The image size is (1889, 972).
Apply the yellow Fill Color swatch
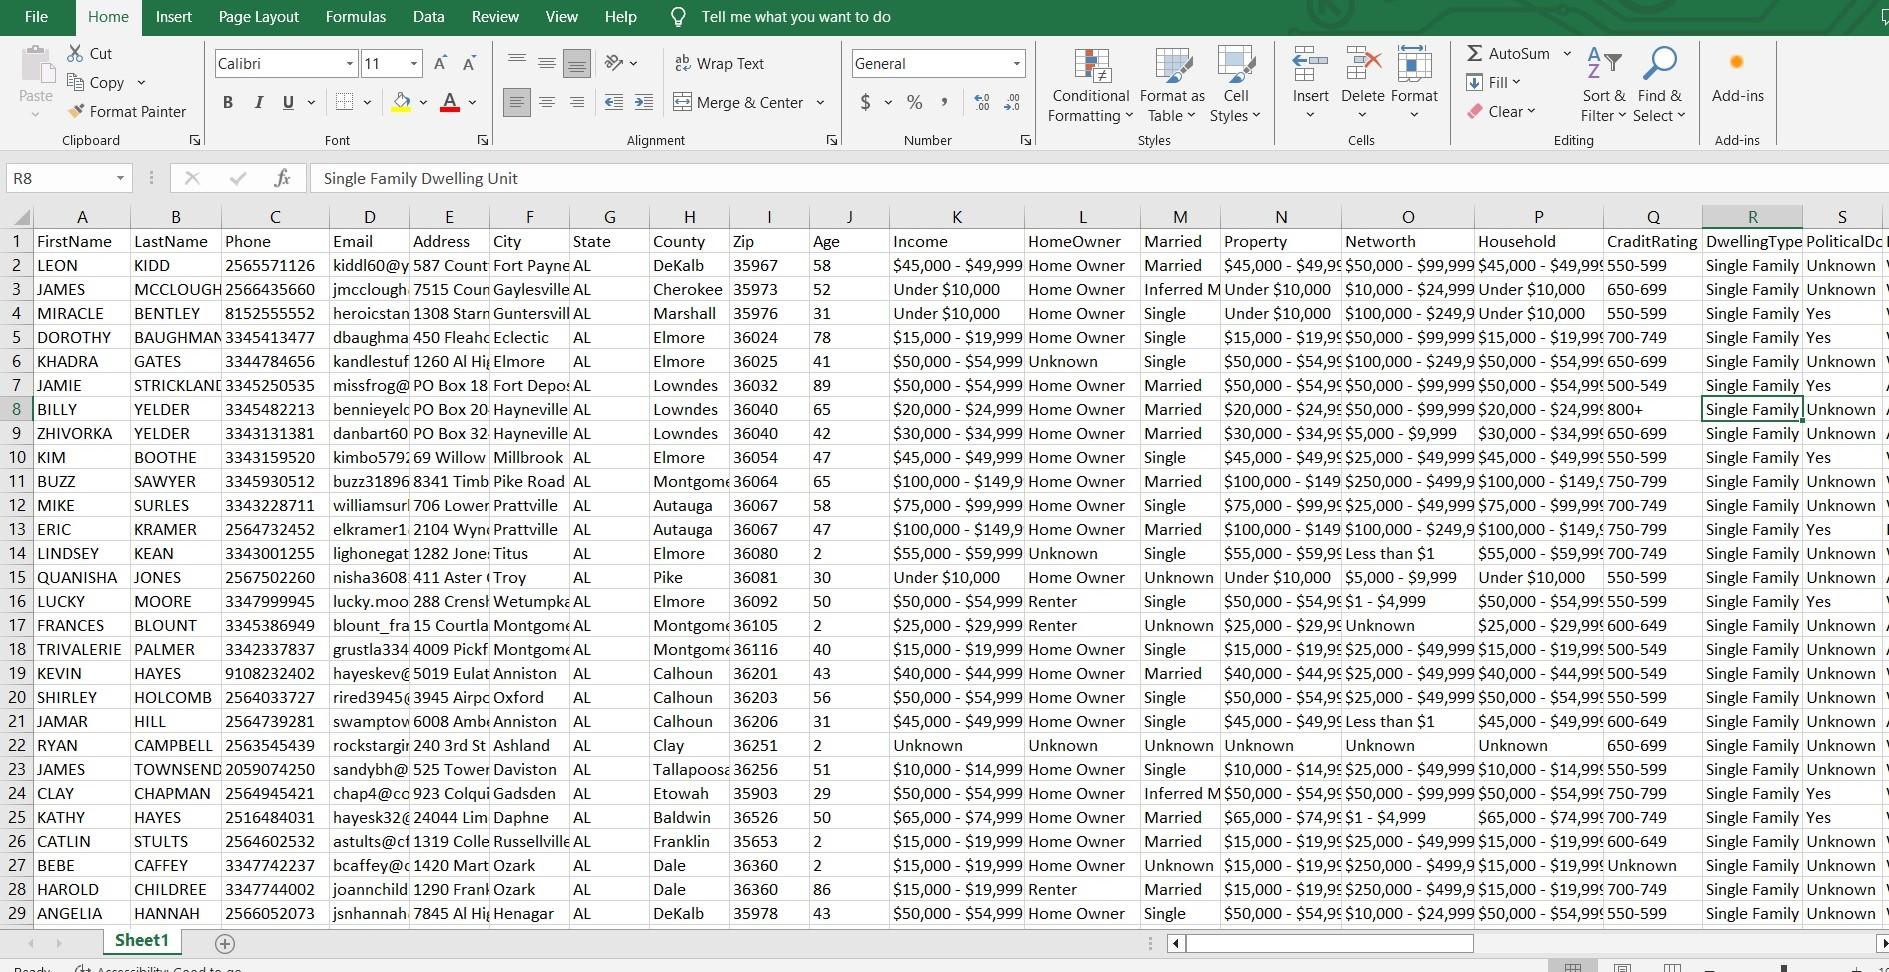point(401,102)
